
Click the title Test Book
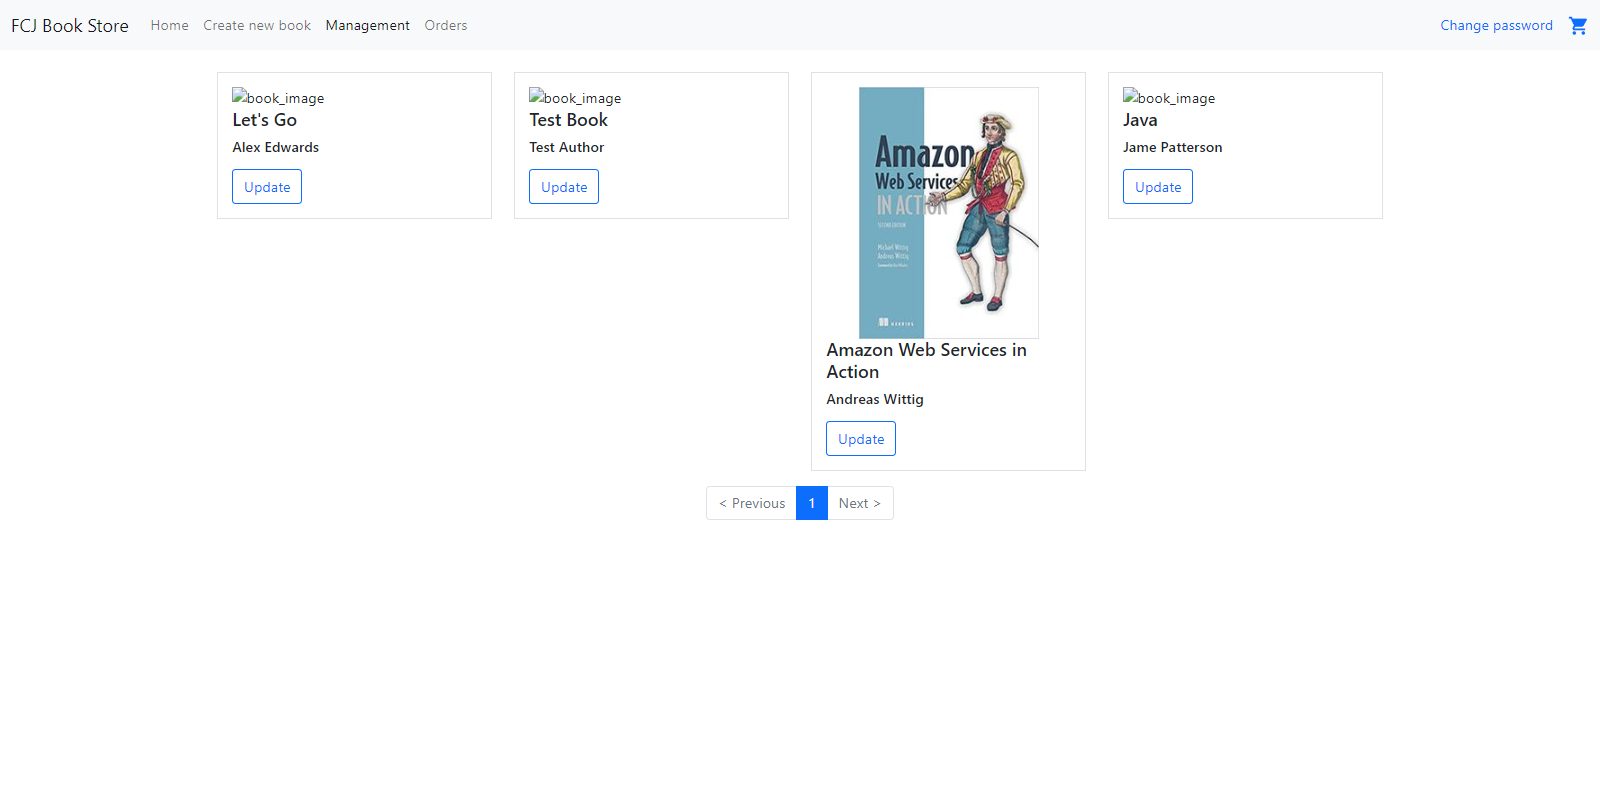[569, 120]
